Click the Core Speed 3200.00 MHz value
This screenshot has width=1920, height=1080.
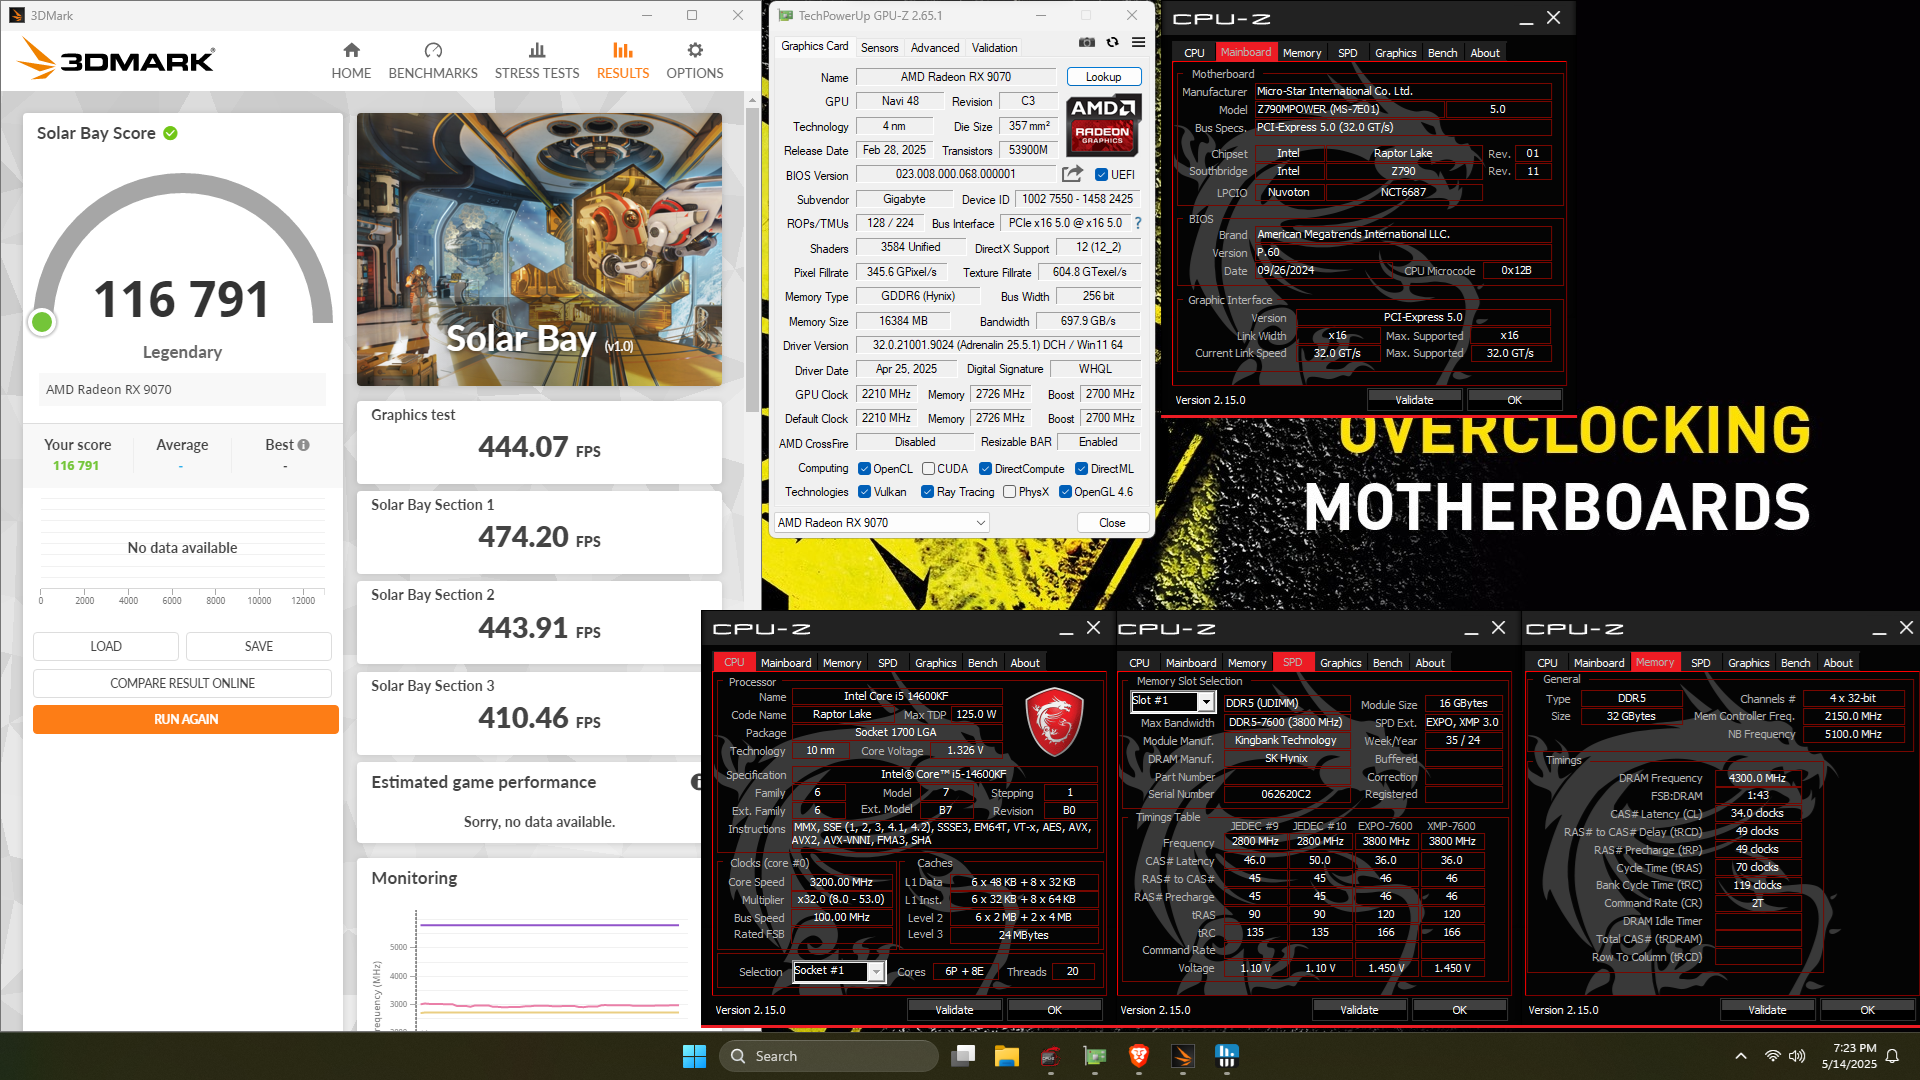(841, 882)
